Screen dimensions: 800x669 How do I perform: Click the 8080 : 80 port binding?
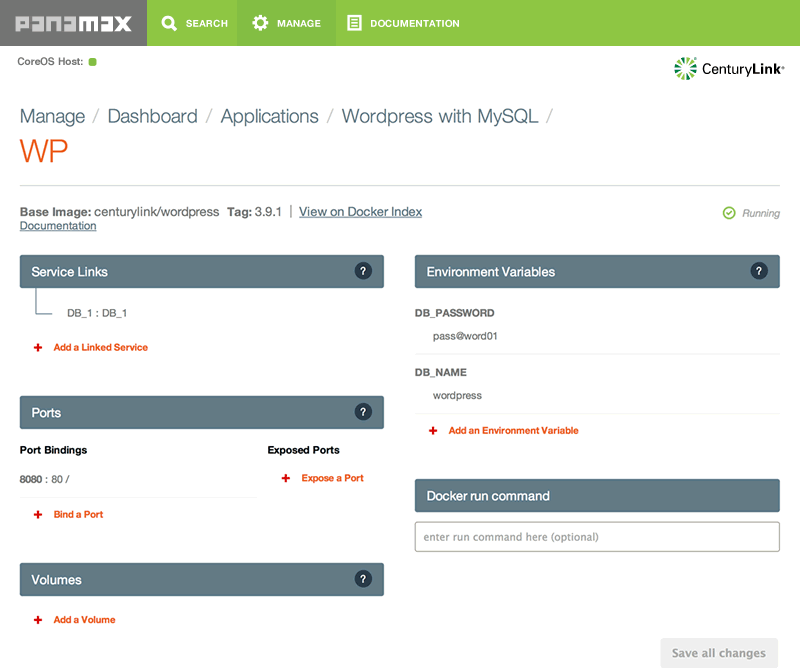coord(44,479)
